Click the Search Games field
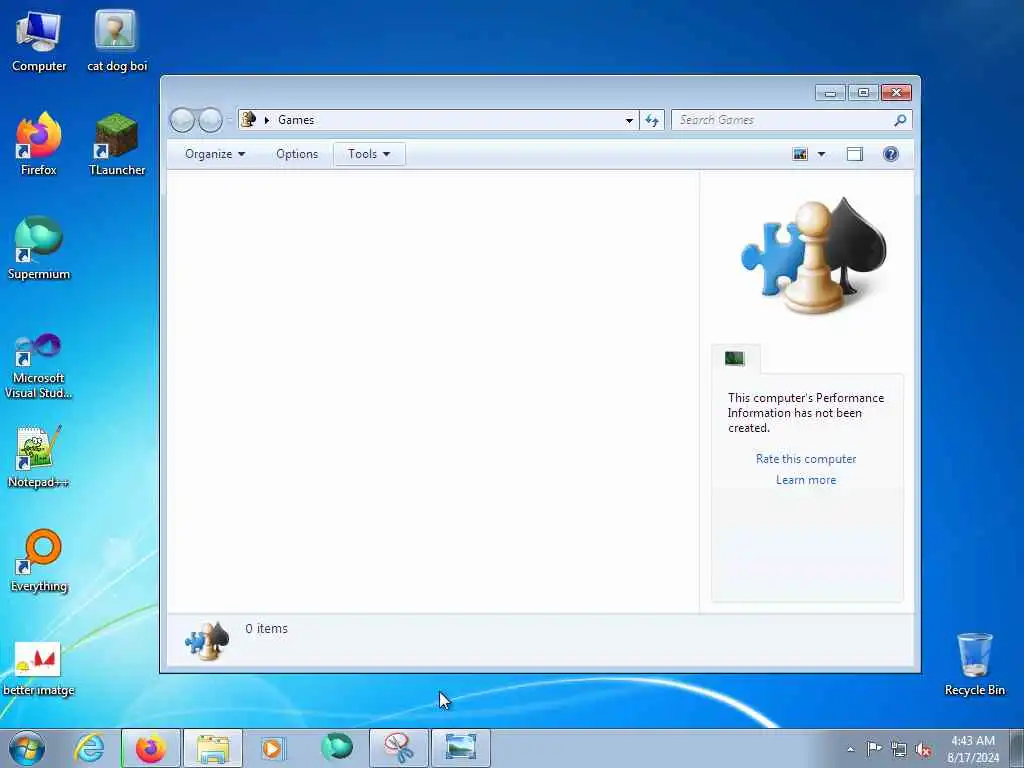The width and height of the screenshot is (1024, 768). pyautogui.click(x=783, y=120)
